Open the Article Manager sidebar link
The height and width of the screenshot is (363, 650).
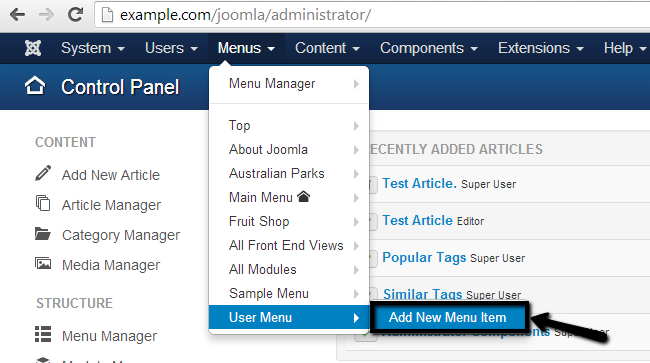(x=112, y=205)
